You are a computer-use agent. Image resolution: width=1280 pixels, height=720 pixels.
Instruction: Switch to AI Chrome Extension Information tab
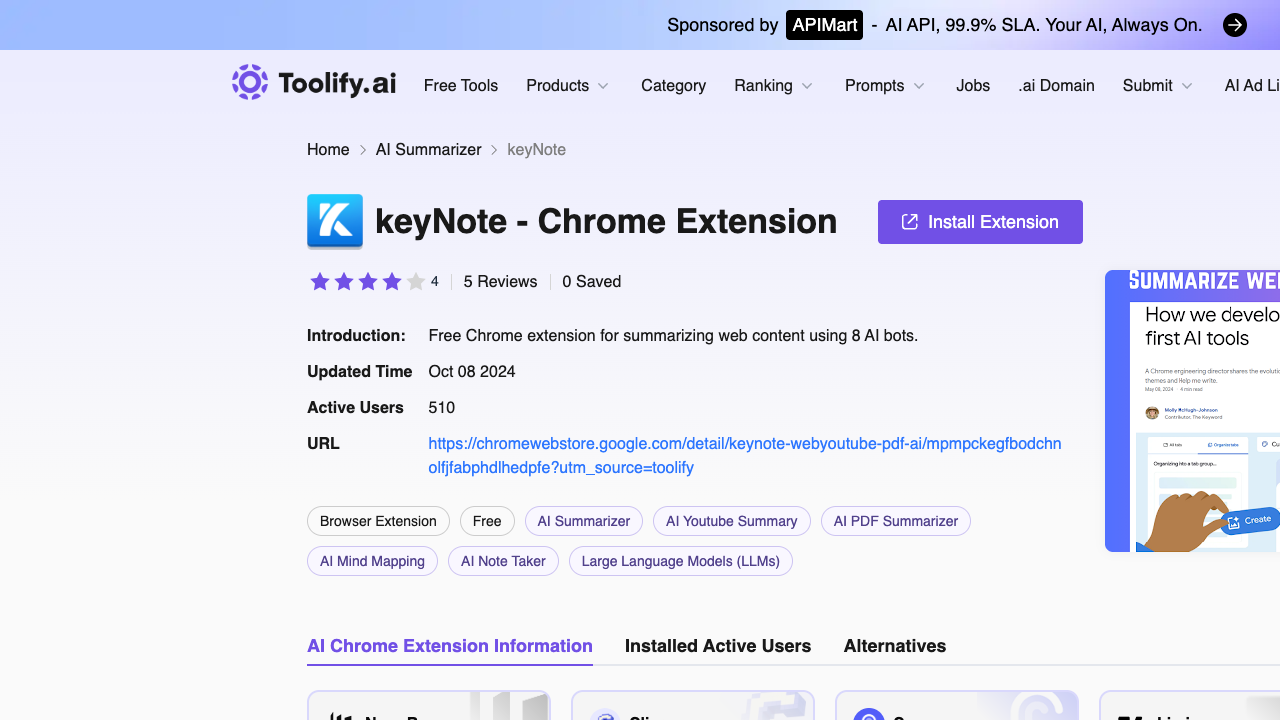point(450,646)
